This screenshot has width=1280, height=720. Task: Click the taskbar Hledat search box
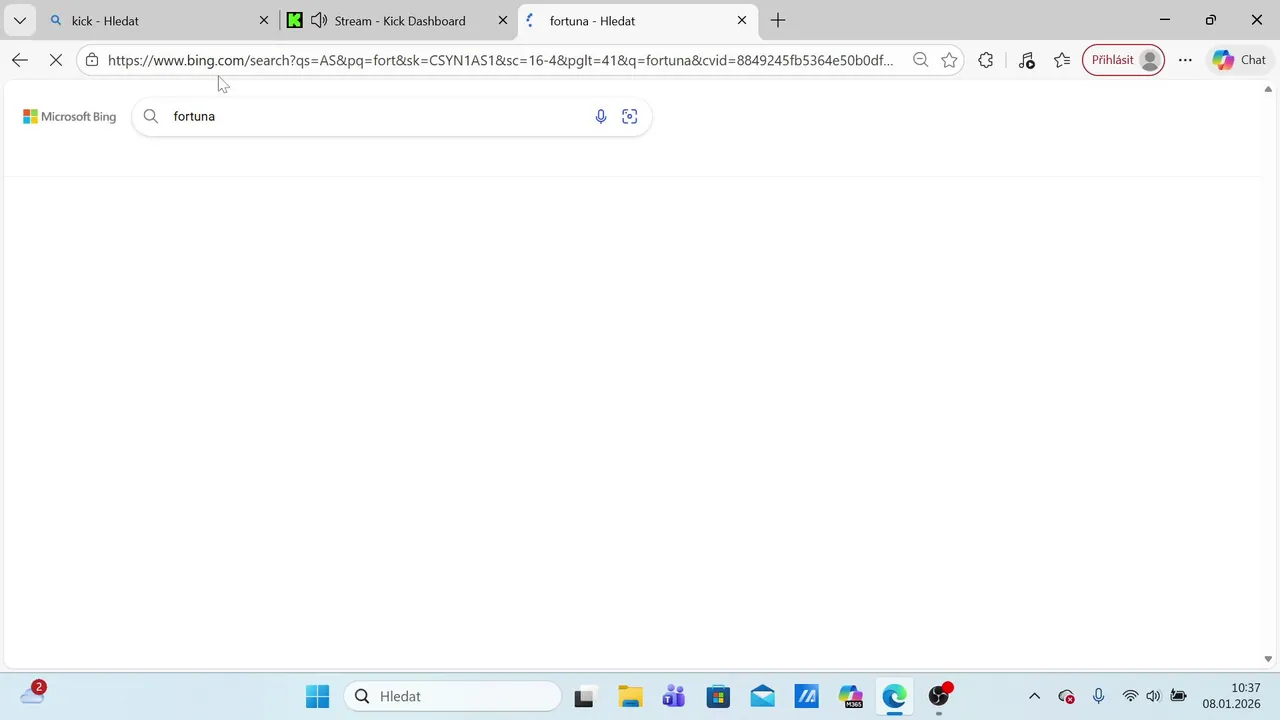tap(453, 696)
